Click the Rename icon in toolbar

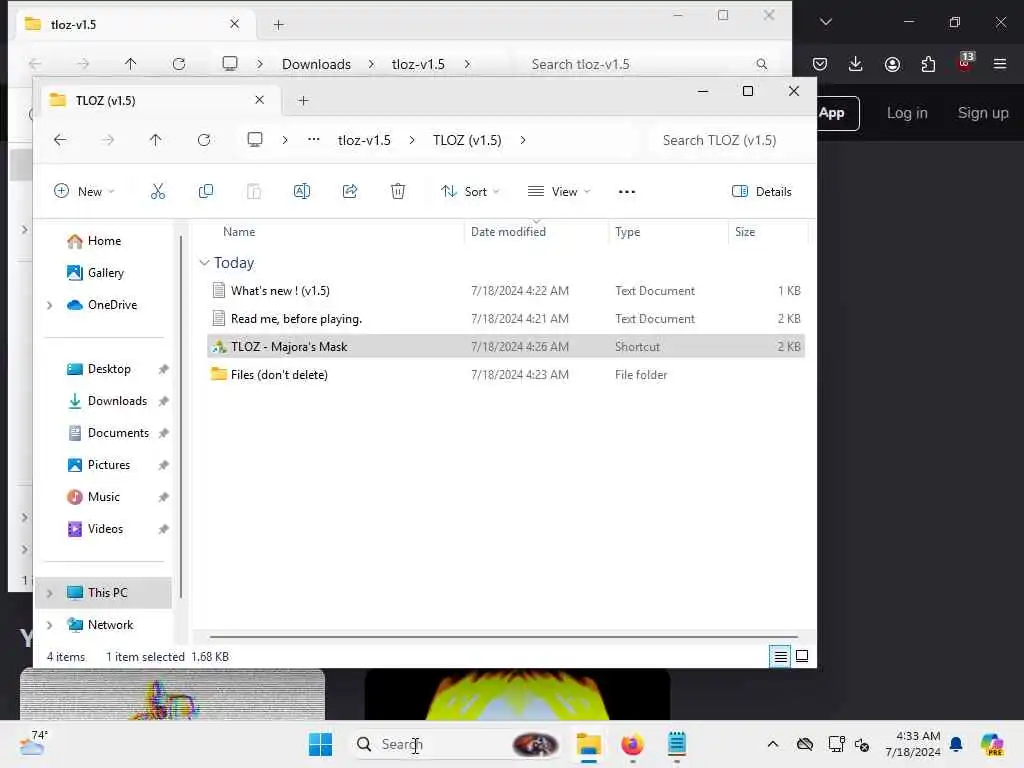click(302, 191)
